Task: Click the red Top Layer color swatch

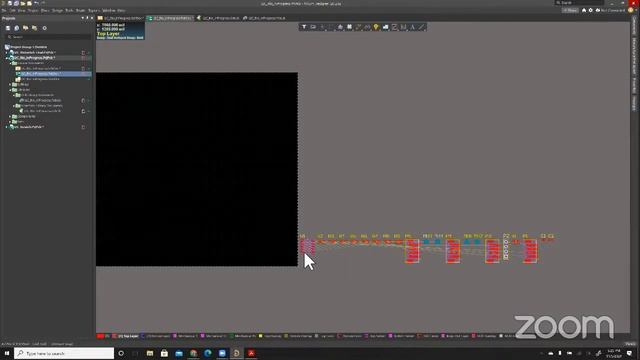Action: point(115,336)
